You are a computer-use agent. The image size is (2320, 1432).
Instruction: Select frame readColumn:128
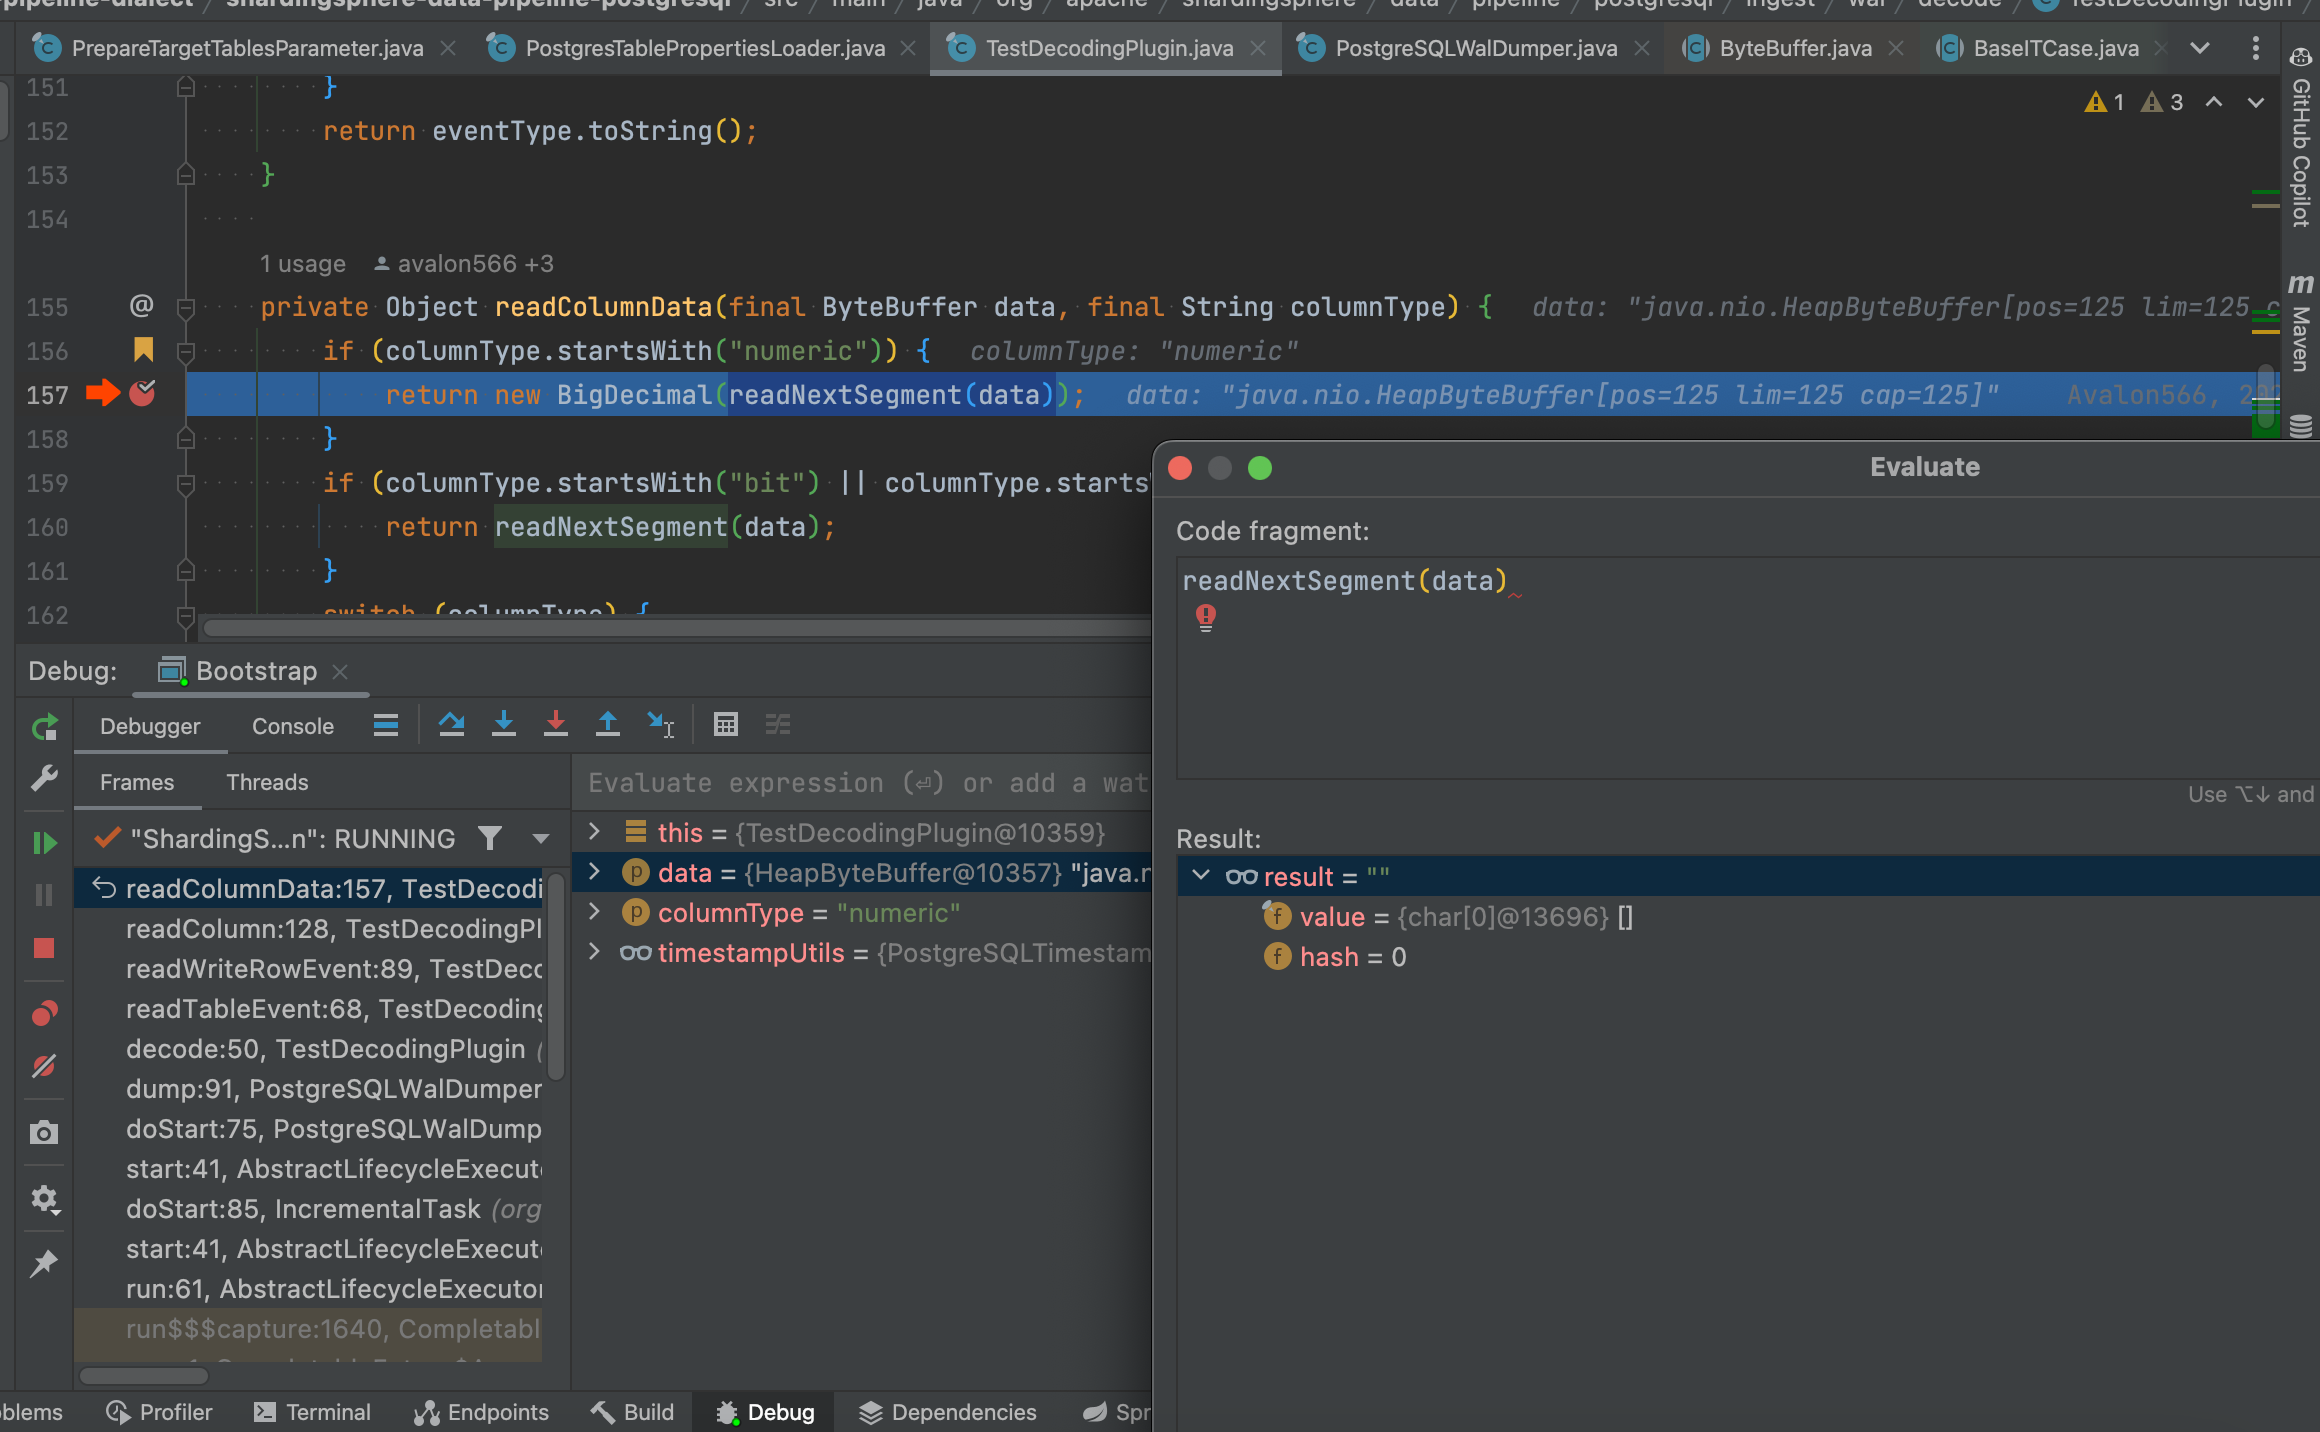pyautogui.click(x=310, y=928)
